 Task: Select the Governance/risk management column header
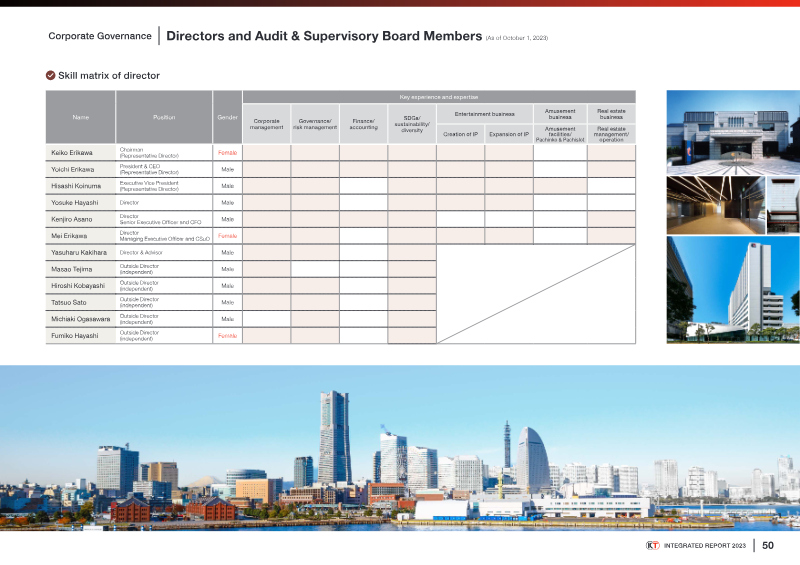click(x=315, y=124)
